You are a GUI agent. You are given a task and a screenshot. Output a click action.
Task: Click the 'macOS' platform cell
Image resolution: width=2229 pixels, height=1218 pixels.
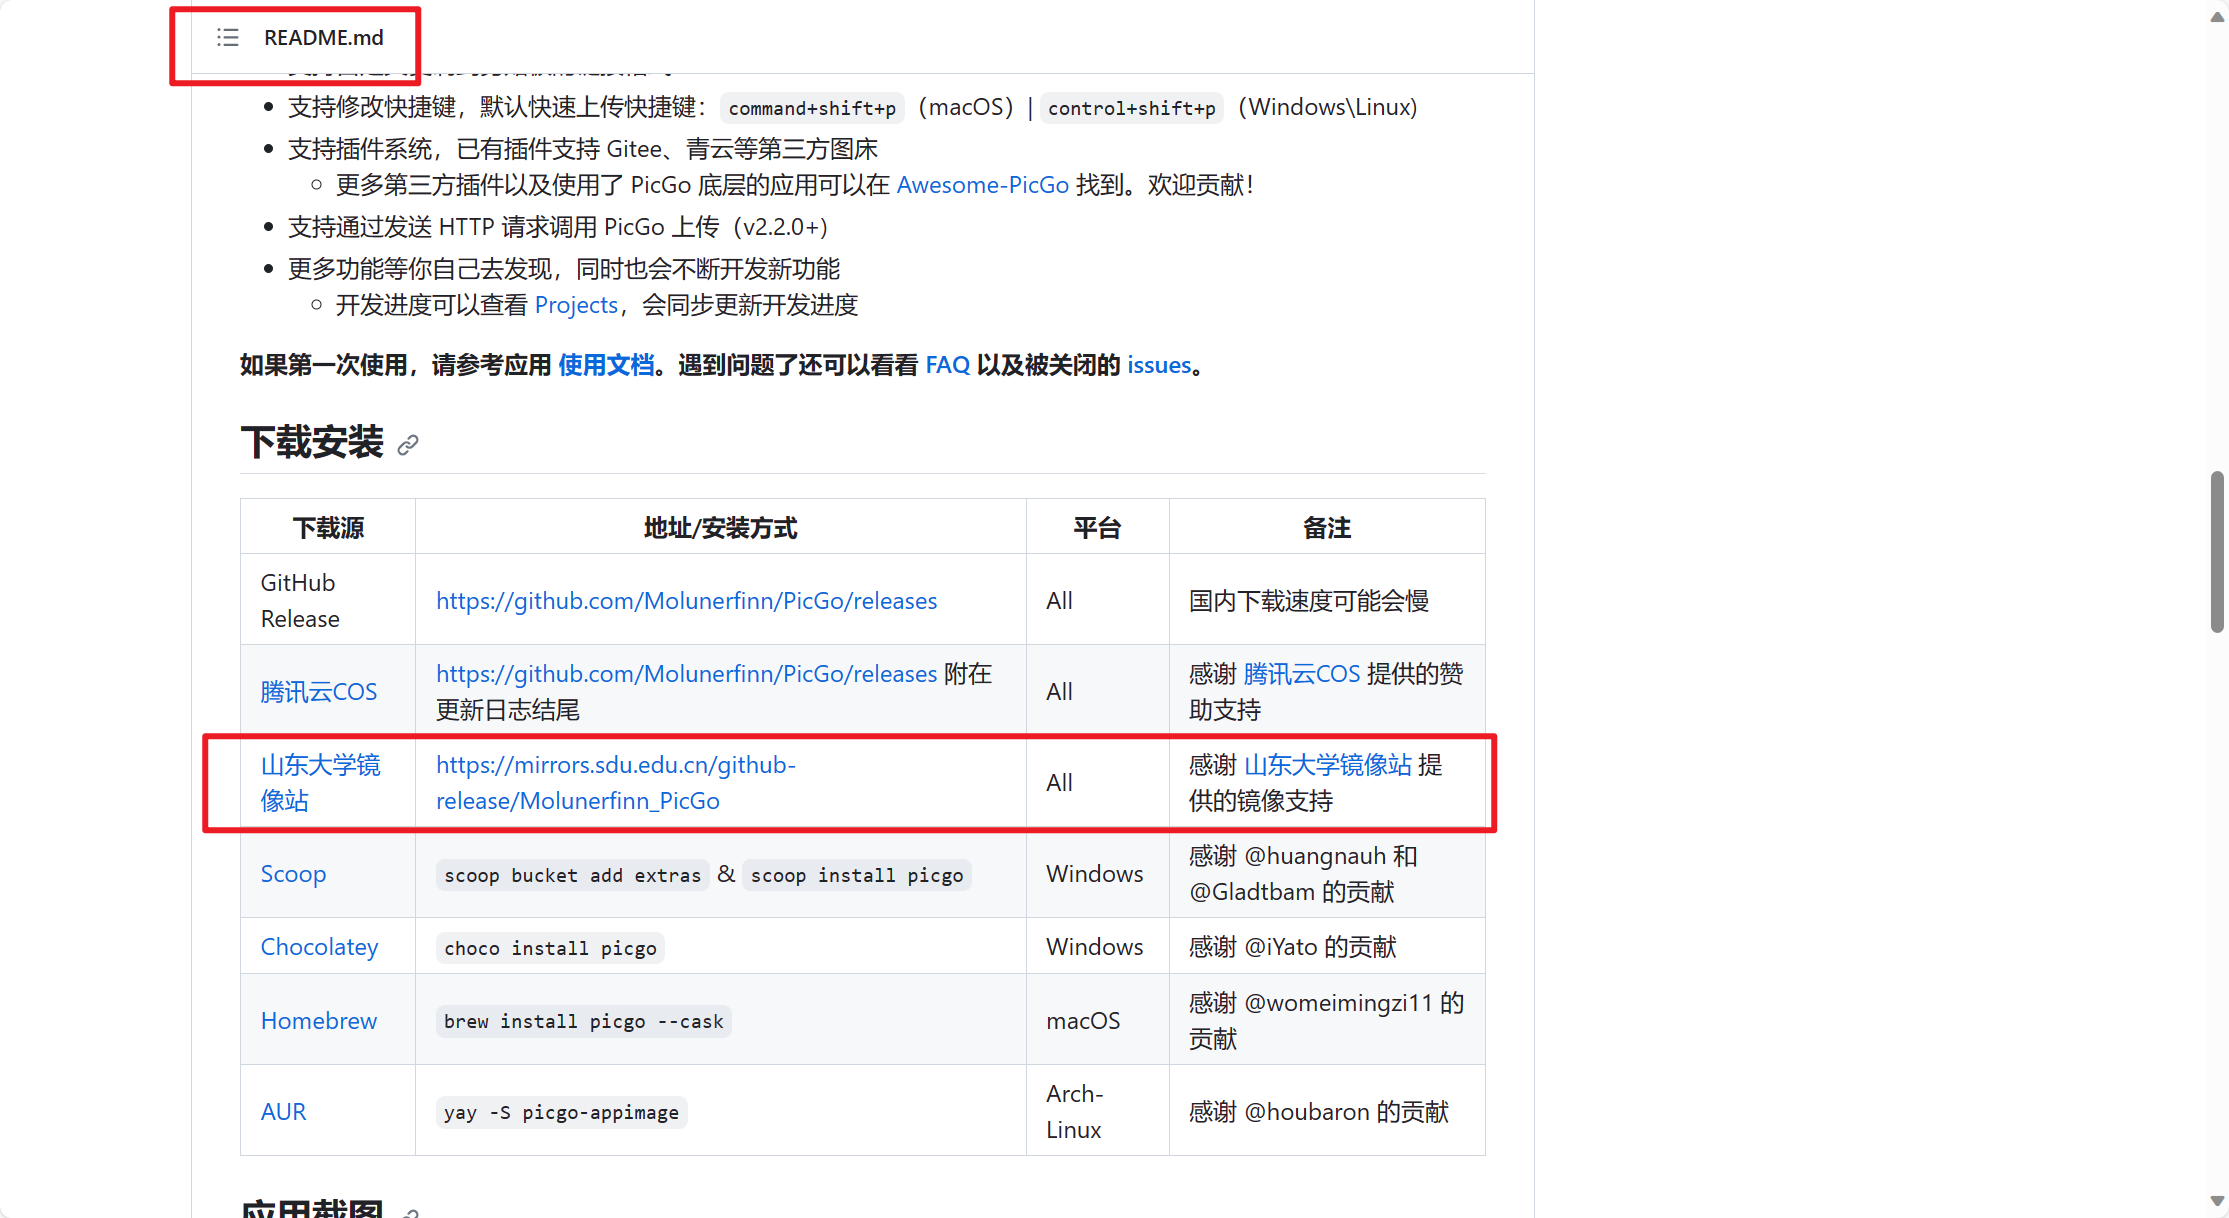point(1098,1021)
